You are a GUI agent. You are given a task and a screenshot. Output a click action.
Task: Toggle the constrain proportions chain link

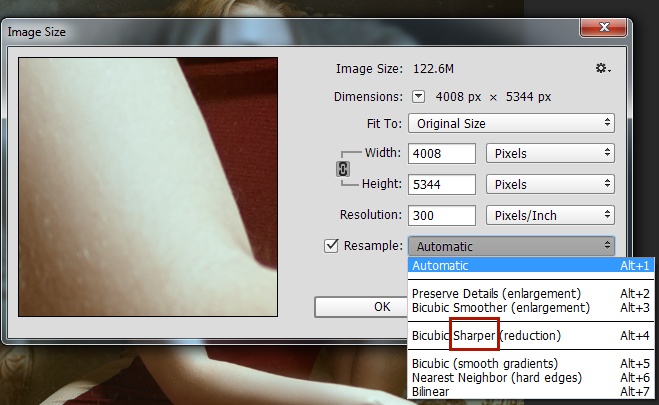coord(342,169)
